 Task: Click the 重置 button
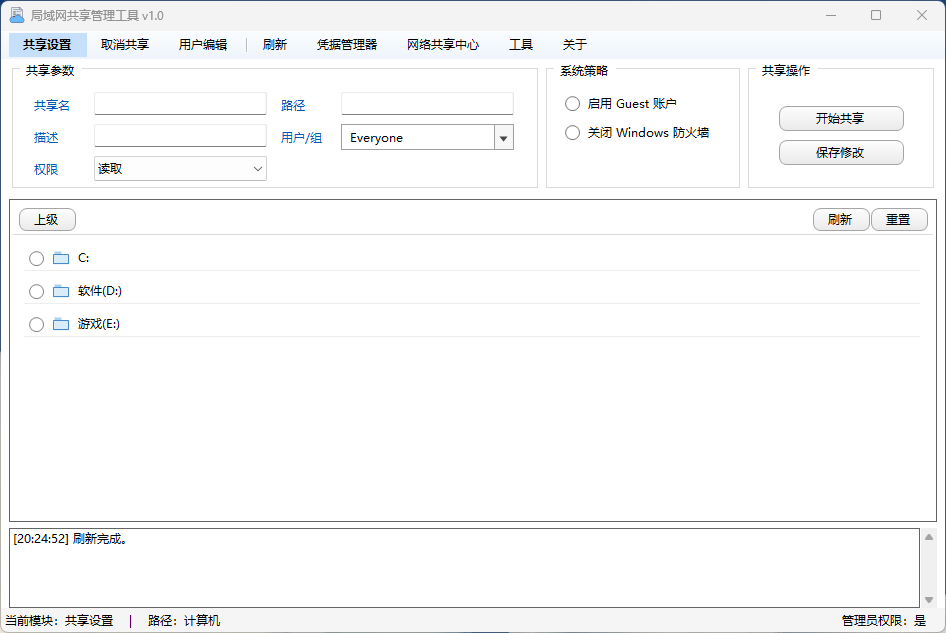point(898,220)
